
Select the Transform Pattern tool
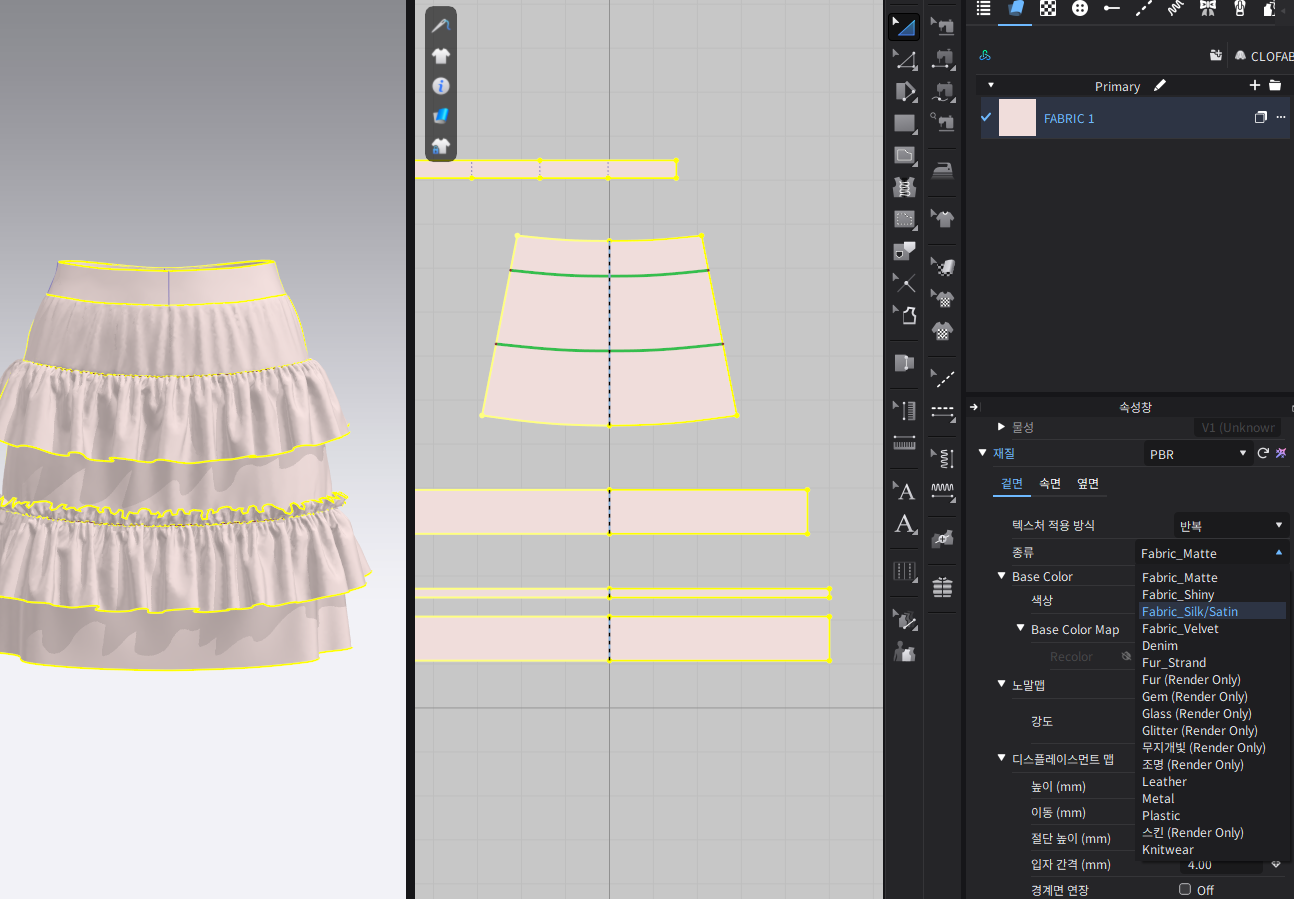point(904,27)
